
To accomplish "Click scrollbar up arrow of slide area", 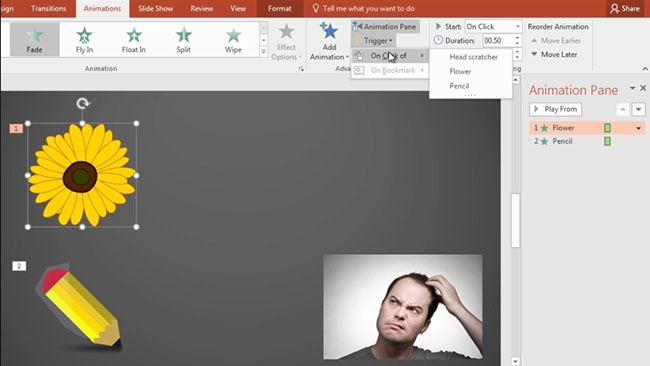I will tap(515, 80).
